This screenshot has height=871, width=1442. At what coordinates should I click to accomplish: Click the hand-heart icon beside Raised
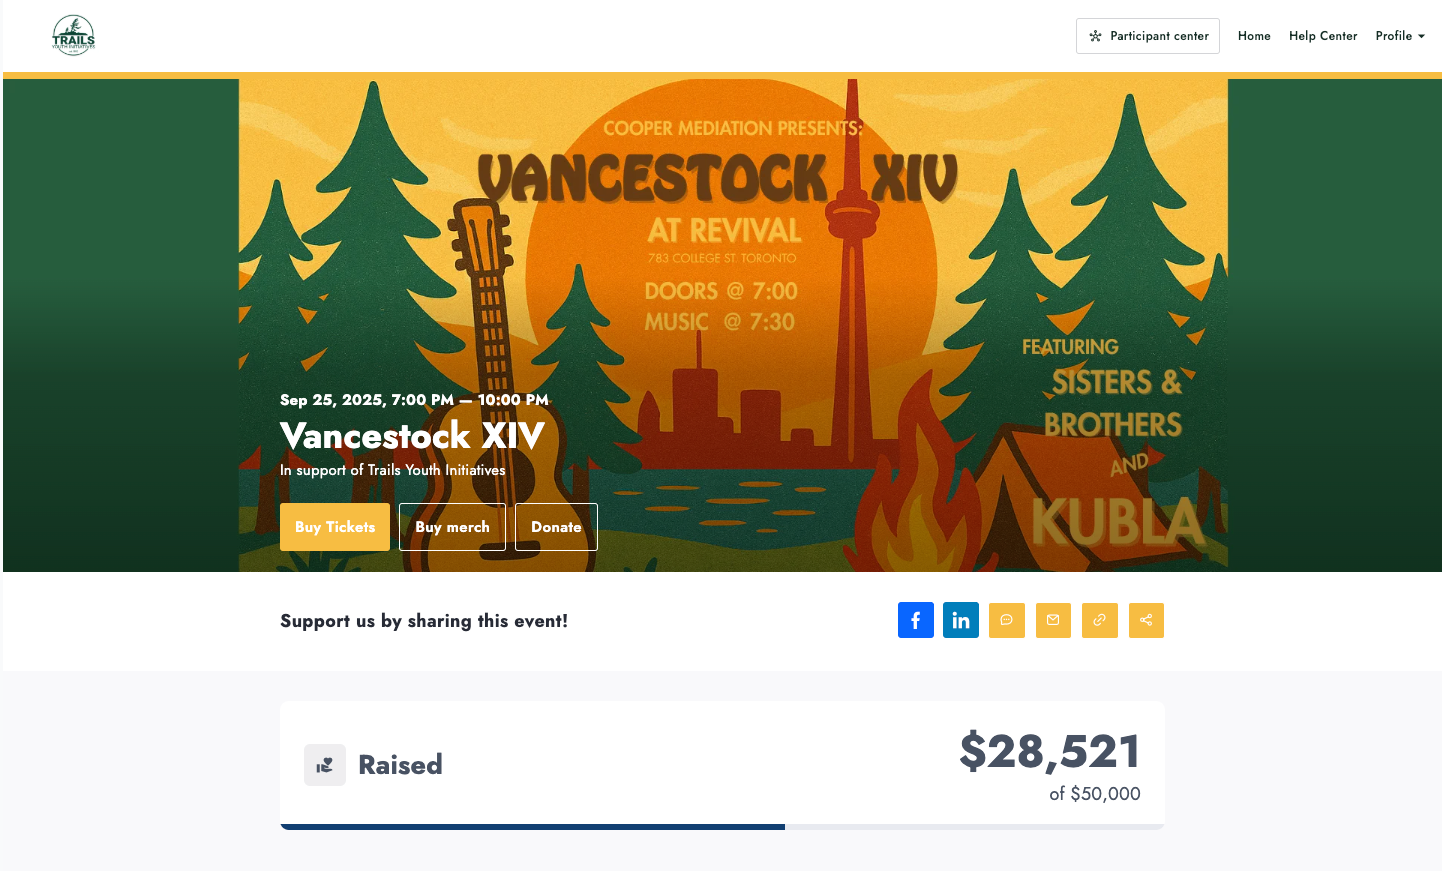click(325, 765)
